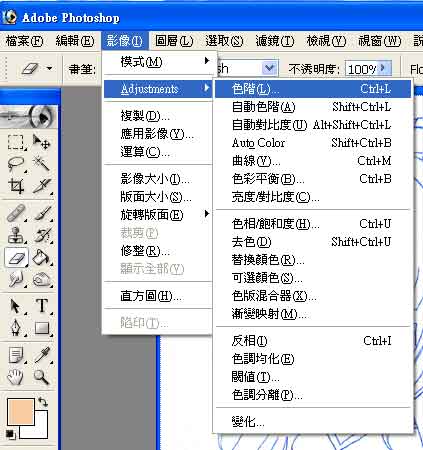Click the opacity 100% input field
This screenshot has height=450, width=423.
pyautogui.click(x=362, y=69)
